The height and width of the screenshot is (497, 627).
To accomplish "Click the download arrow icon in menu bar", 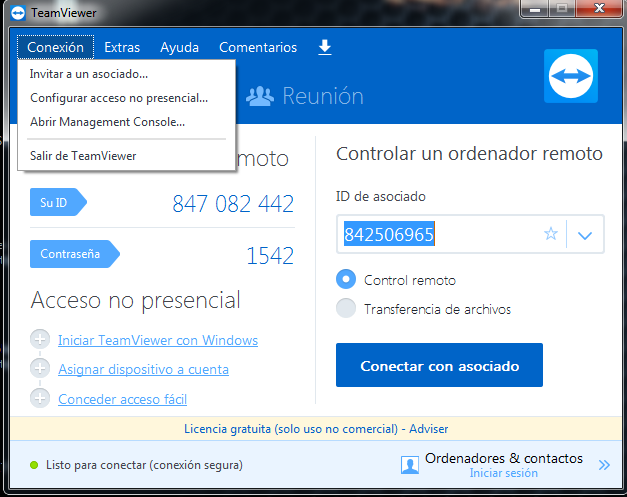I will pyautogui.click(x=325, y=47).
